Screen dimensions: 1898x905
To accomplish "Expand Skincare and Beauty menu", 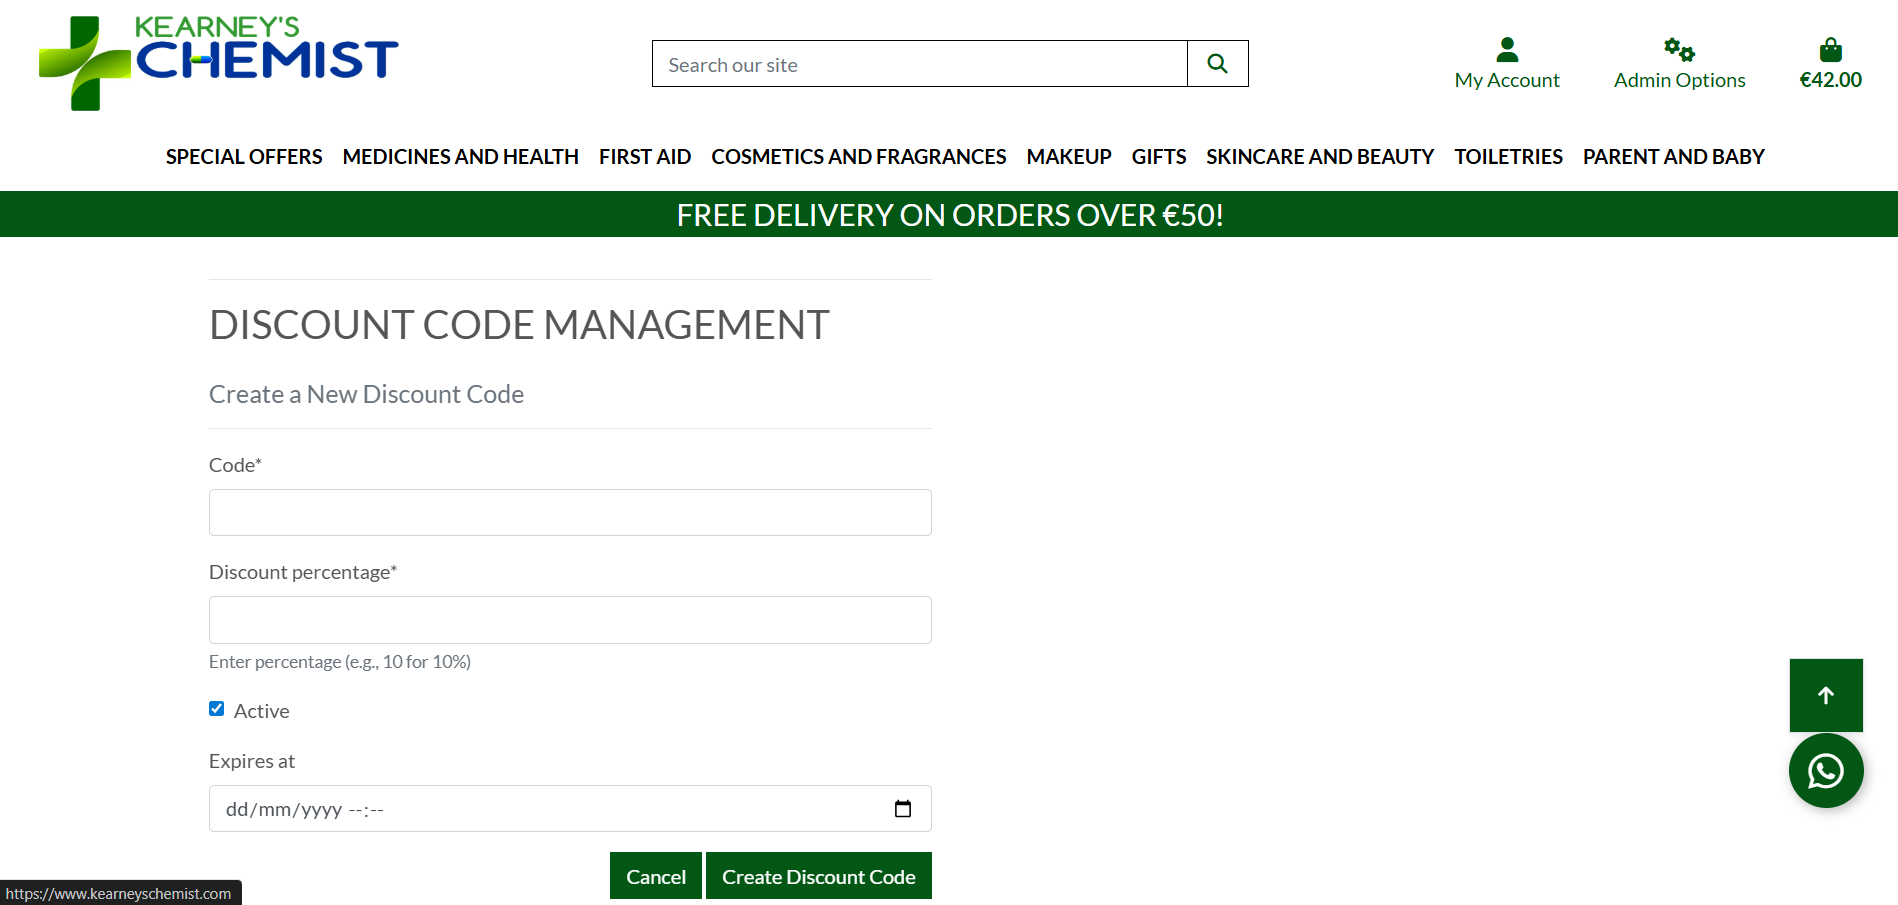I will (1319, 157).
